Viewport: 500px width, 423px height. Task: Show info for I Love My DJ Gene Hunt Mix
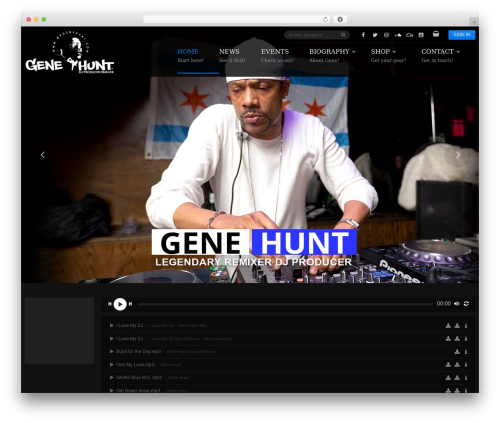point(466,326)
